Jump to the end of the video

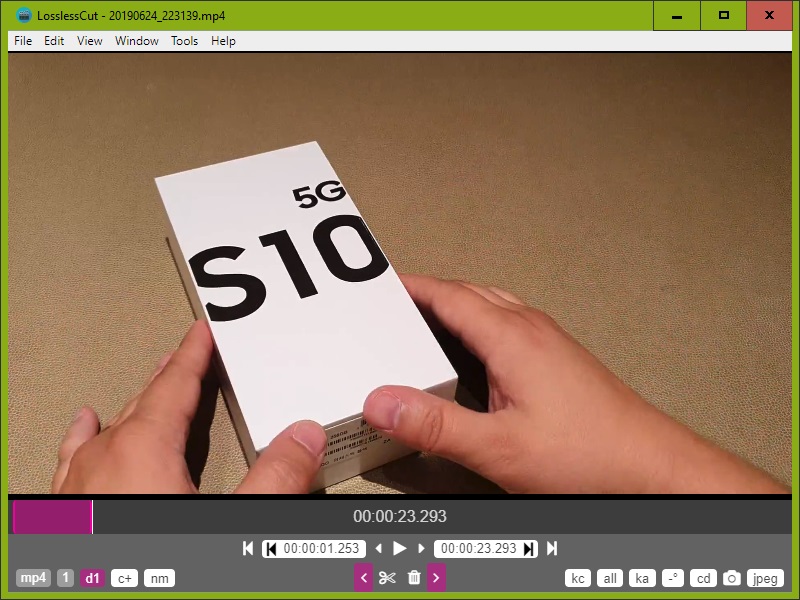tap(552, 548)
